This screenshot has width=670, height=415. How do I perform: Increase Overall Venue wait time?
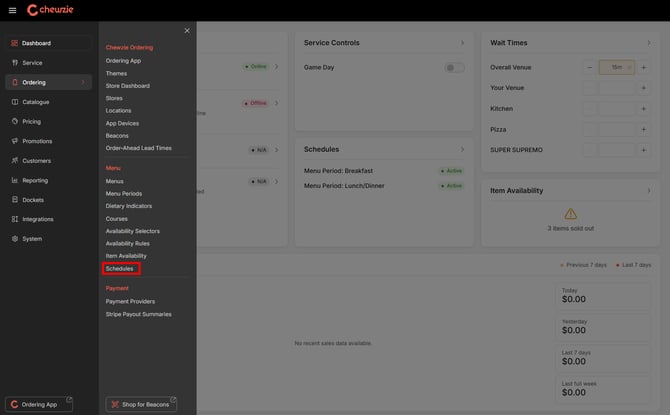(643, 67)
